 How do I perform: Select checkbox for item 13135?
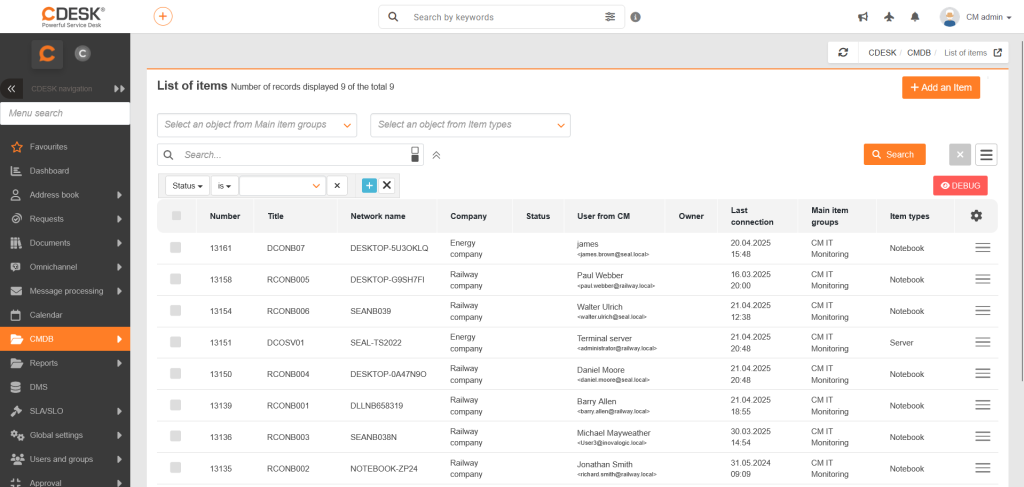(x=175, y=468)
